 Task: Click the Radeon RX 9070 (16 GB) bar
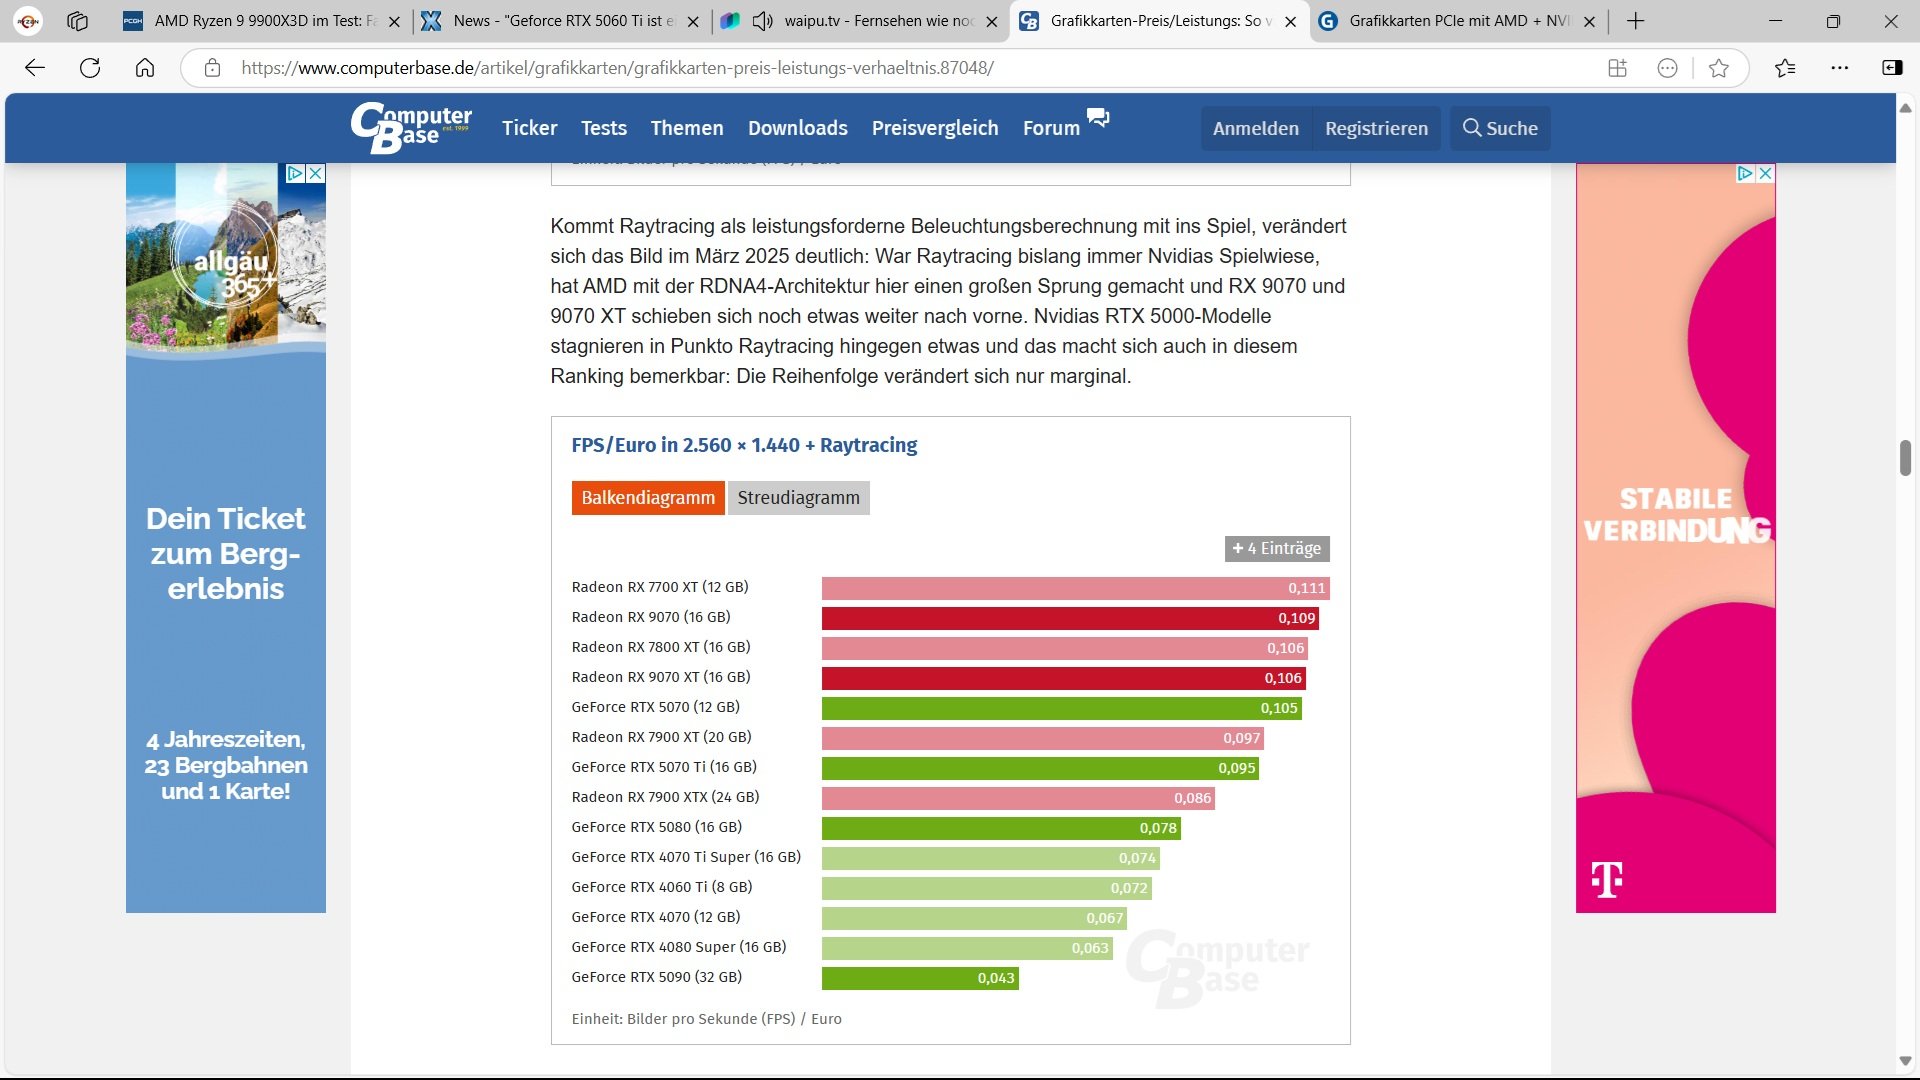[1070, 618]
